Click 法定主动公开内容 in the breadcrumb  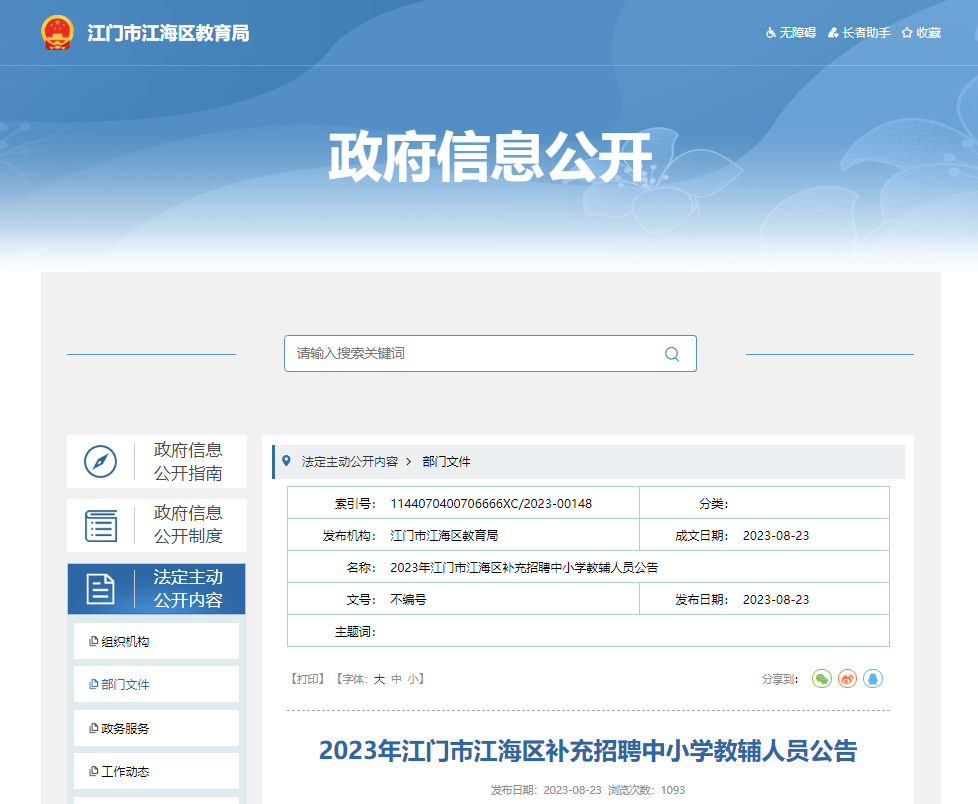[350, 462]
